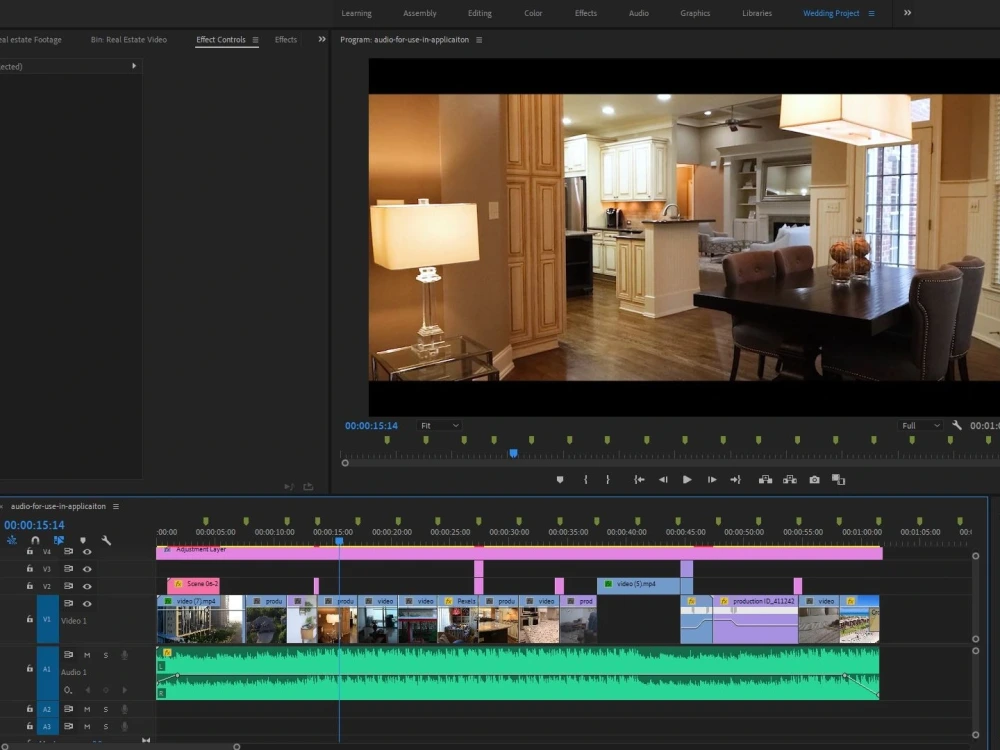The image size is (1000, 750).
Task: Click the Extract button
Action: 790,480
